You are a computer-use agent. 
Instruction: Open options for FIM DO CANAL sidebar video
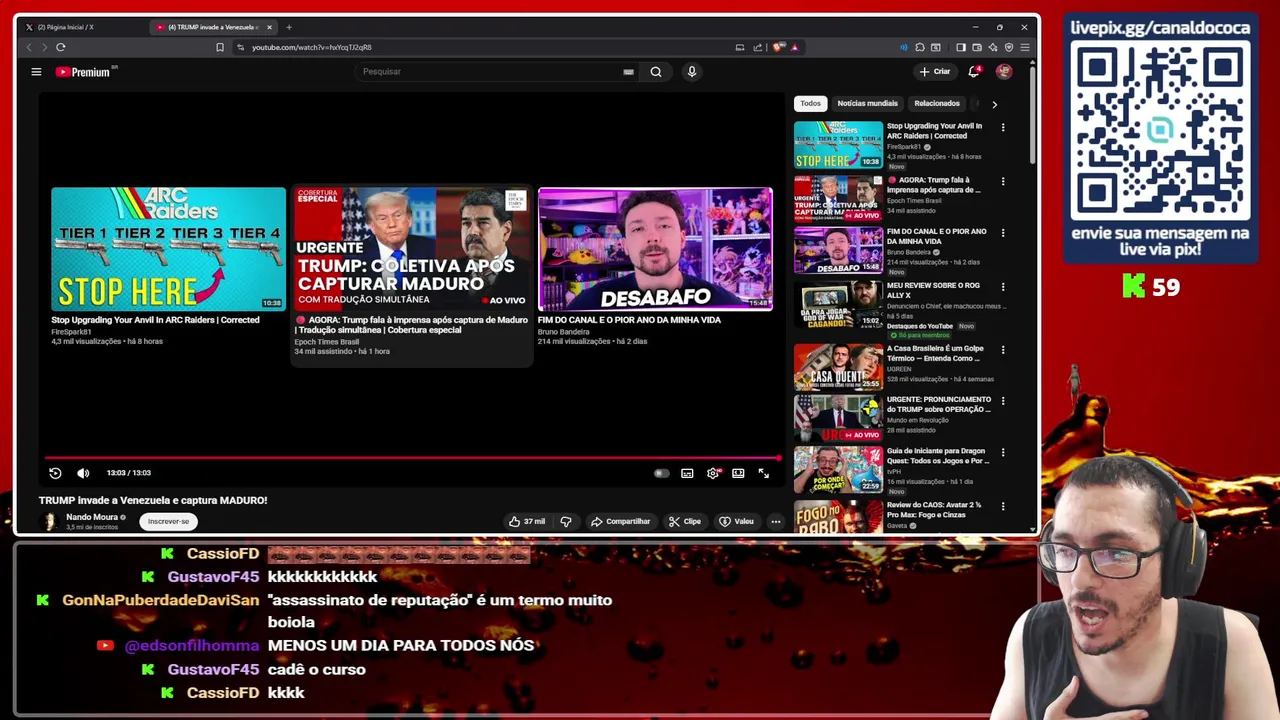pos(1003,233)
